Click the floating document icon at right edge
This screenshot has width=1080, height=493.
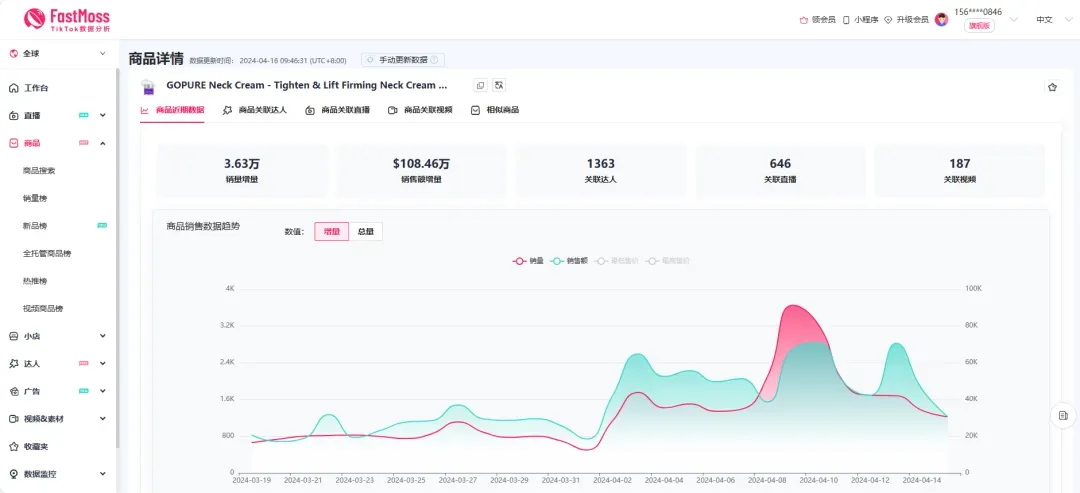(x=1063, y=415)
